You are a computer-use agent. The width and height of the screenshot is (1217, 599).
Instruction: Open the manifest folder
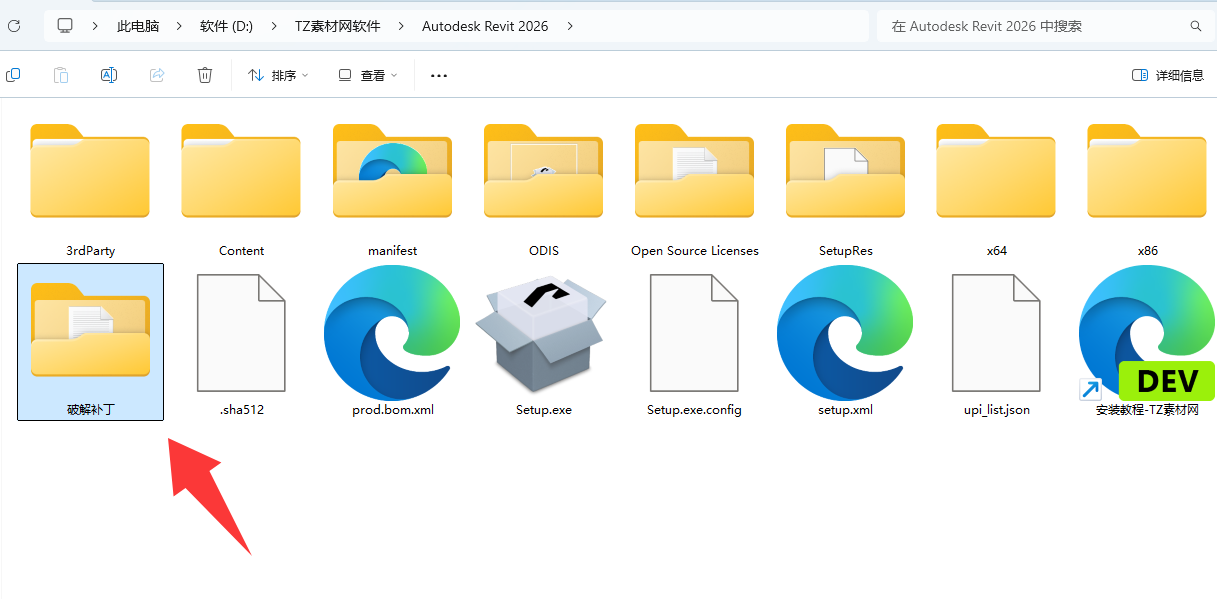point(392,171)
